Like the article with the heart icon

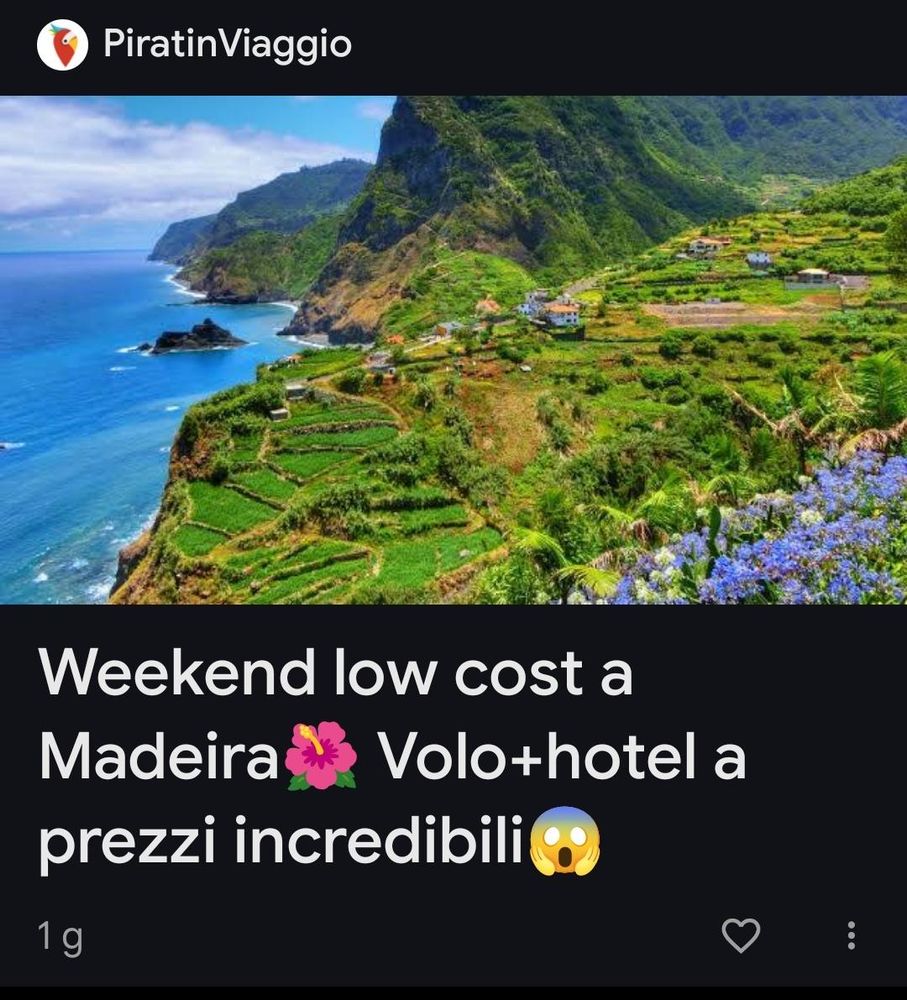point(741,935)
